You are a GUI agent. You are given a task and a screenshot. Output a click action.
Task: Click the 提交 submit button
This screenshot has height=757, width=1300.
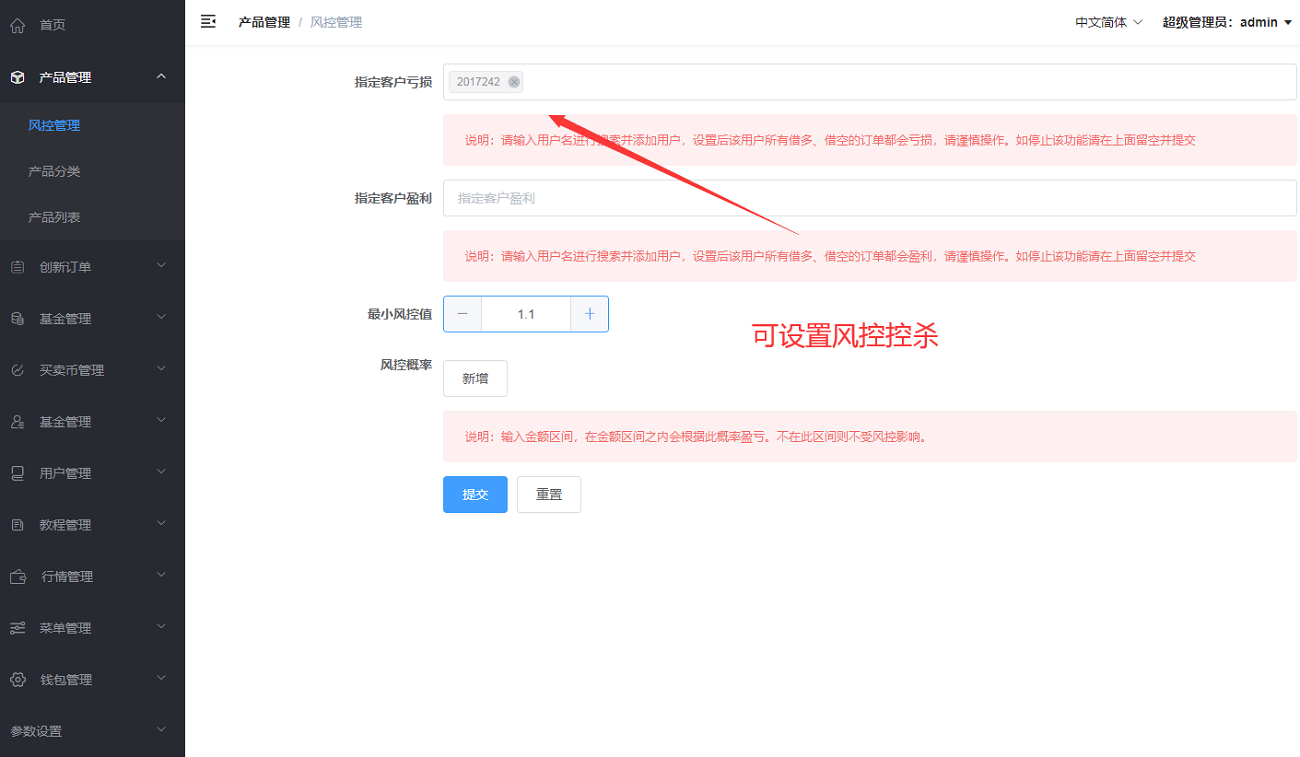[475, 494]
